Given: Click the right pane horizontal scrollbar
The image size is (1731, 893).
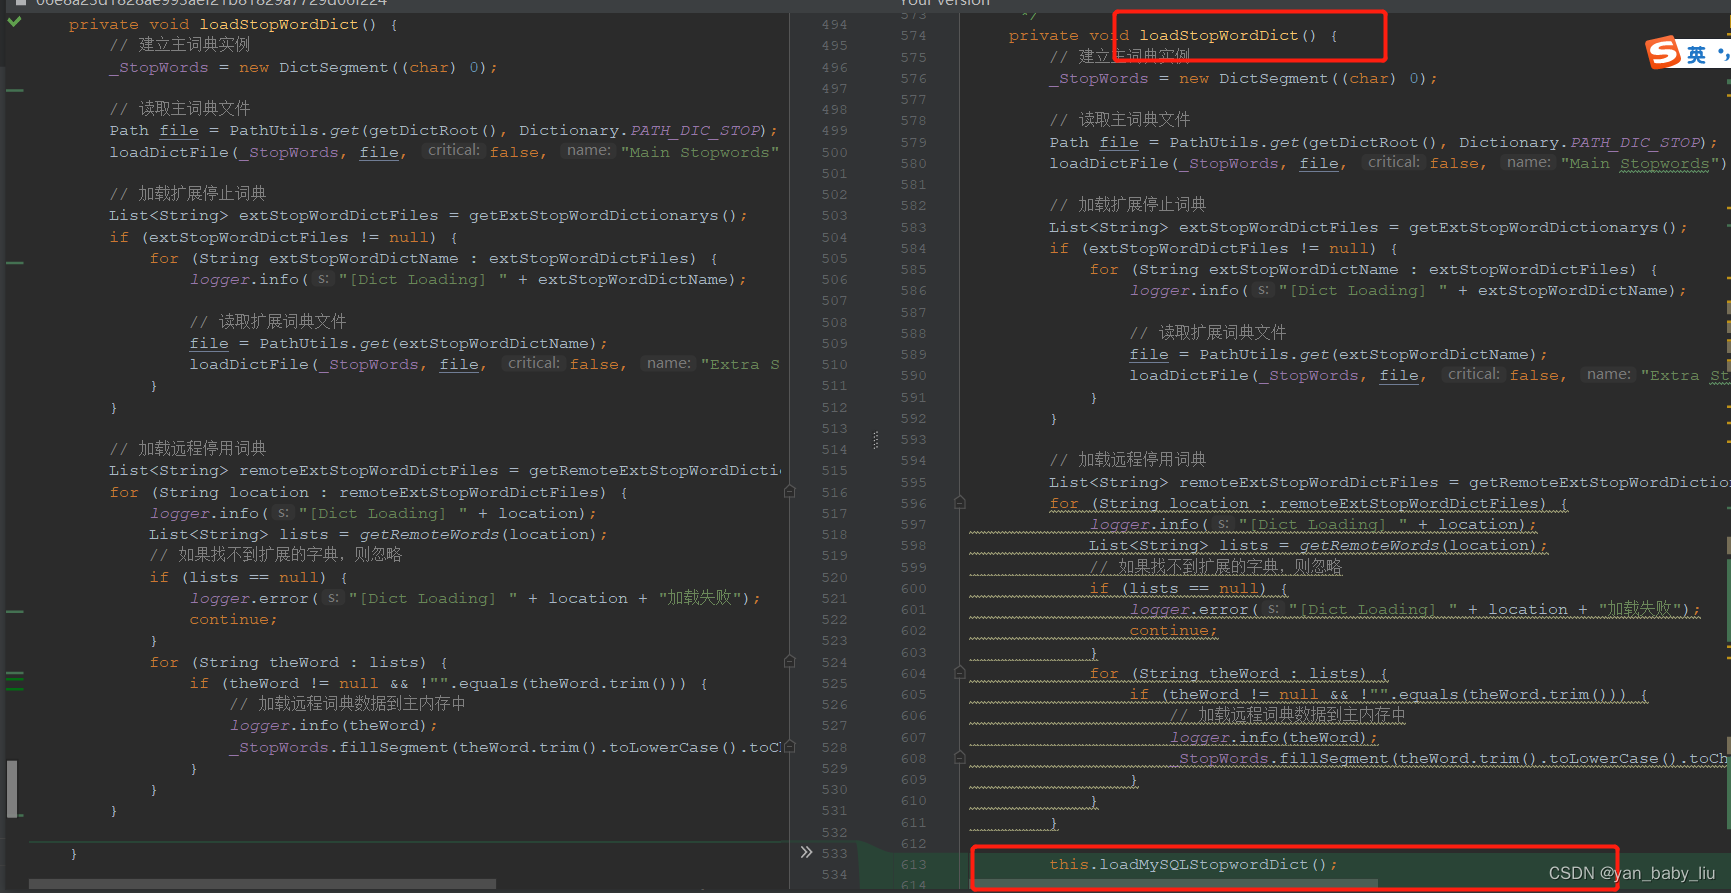Looking at the screenshot, I should pyautogui.click(x=1176, y=884).
